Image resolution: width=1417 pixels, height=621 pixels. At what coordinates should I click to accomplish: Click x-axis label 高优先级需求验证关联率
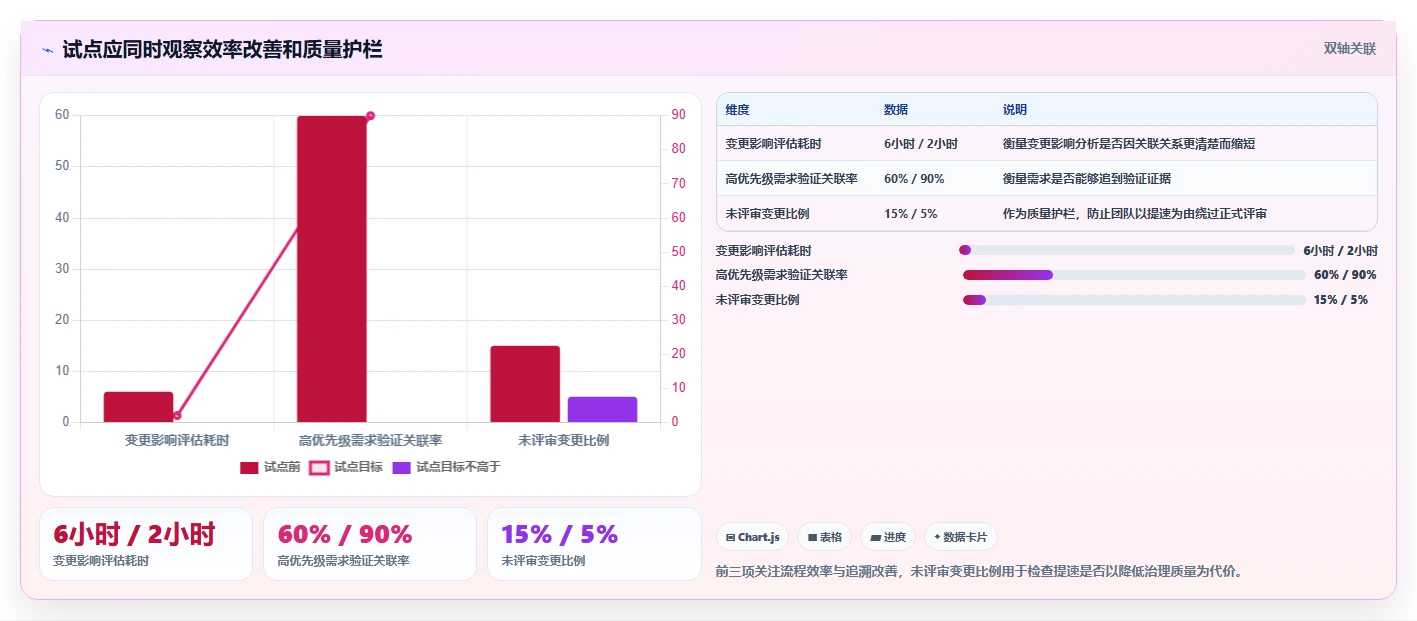point(370,440)
